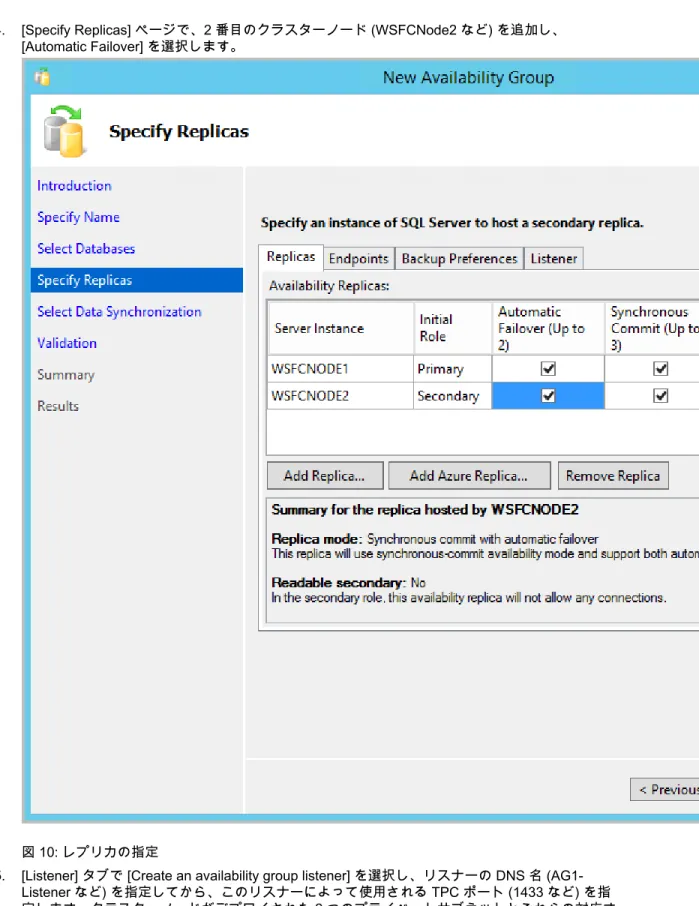
Task: Click the Synchronous Commit column header
Action: coord(653,328)
